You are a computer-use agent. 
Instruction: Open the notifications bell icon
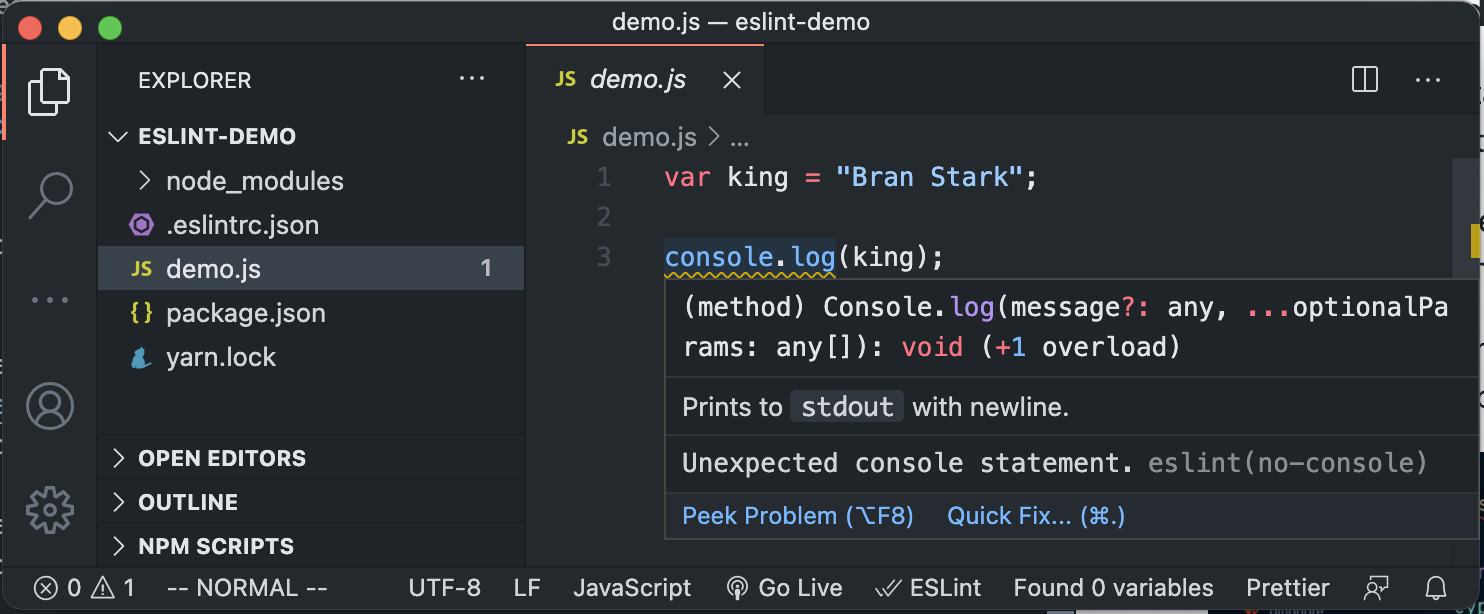pyautogui.click(x=1437, y=588)
